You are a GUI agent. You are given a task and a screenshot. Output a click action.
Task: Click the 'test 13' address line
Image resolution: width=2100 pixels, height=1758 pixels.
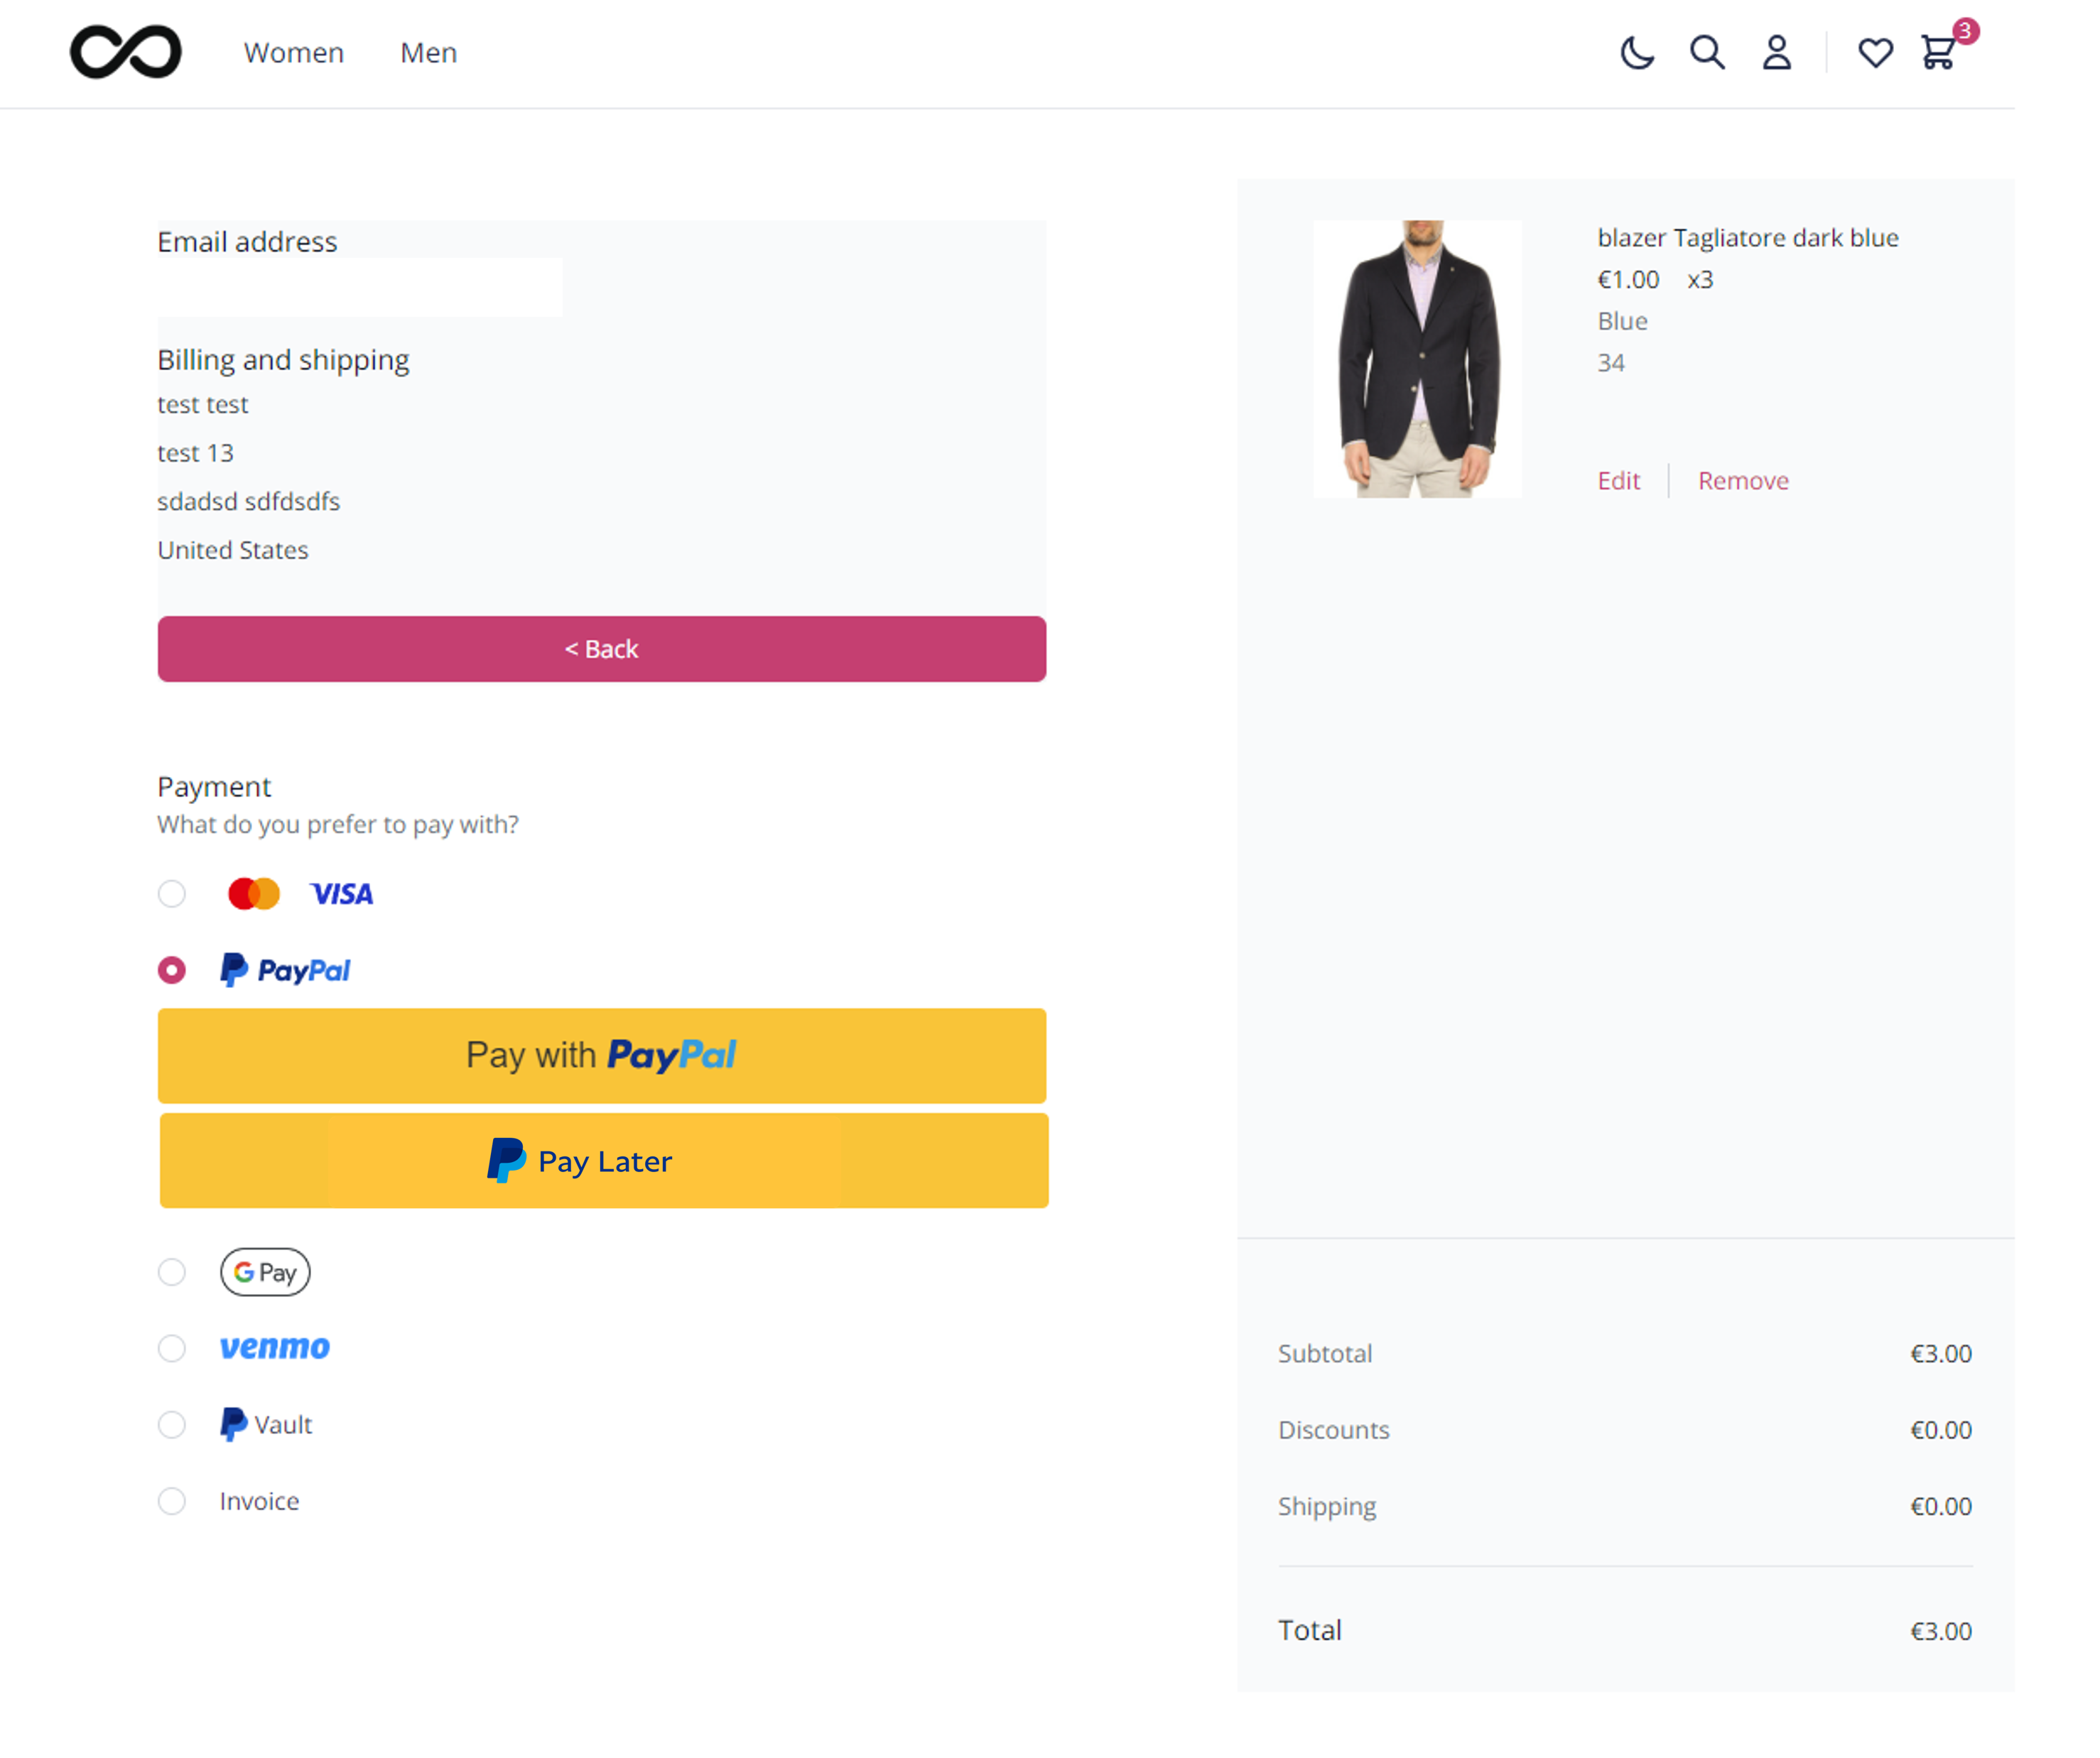click(196, 453)
